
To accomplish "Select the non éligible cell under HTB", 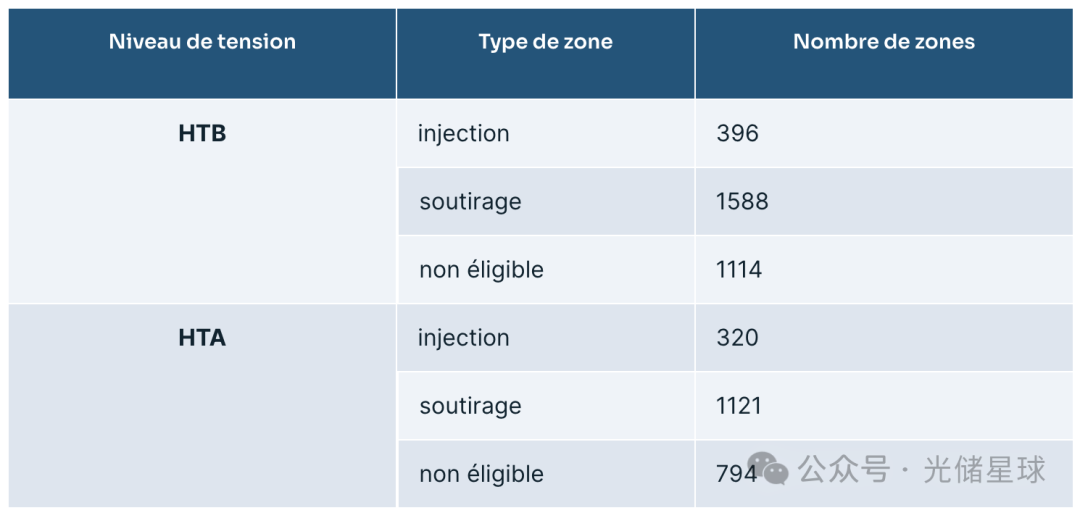I will coord(481,270).
